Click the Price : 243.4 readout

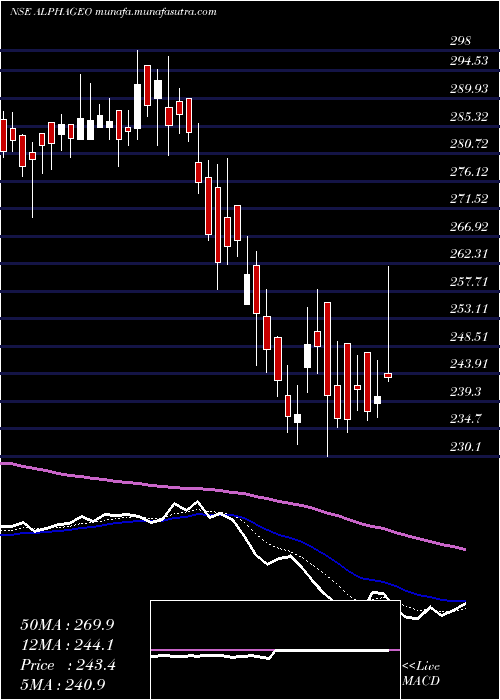pyautogui.click(x=68, y=665)
